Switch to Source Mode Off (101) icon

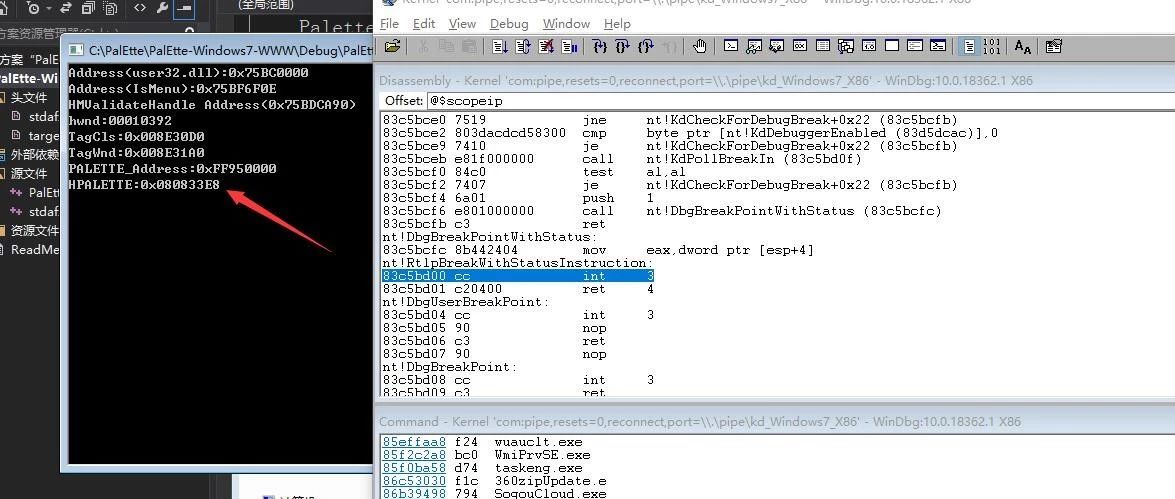point(991,46)
